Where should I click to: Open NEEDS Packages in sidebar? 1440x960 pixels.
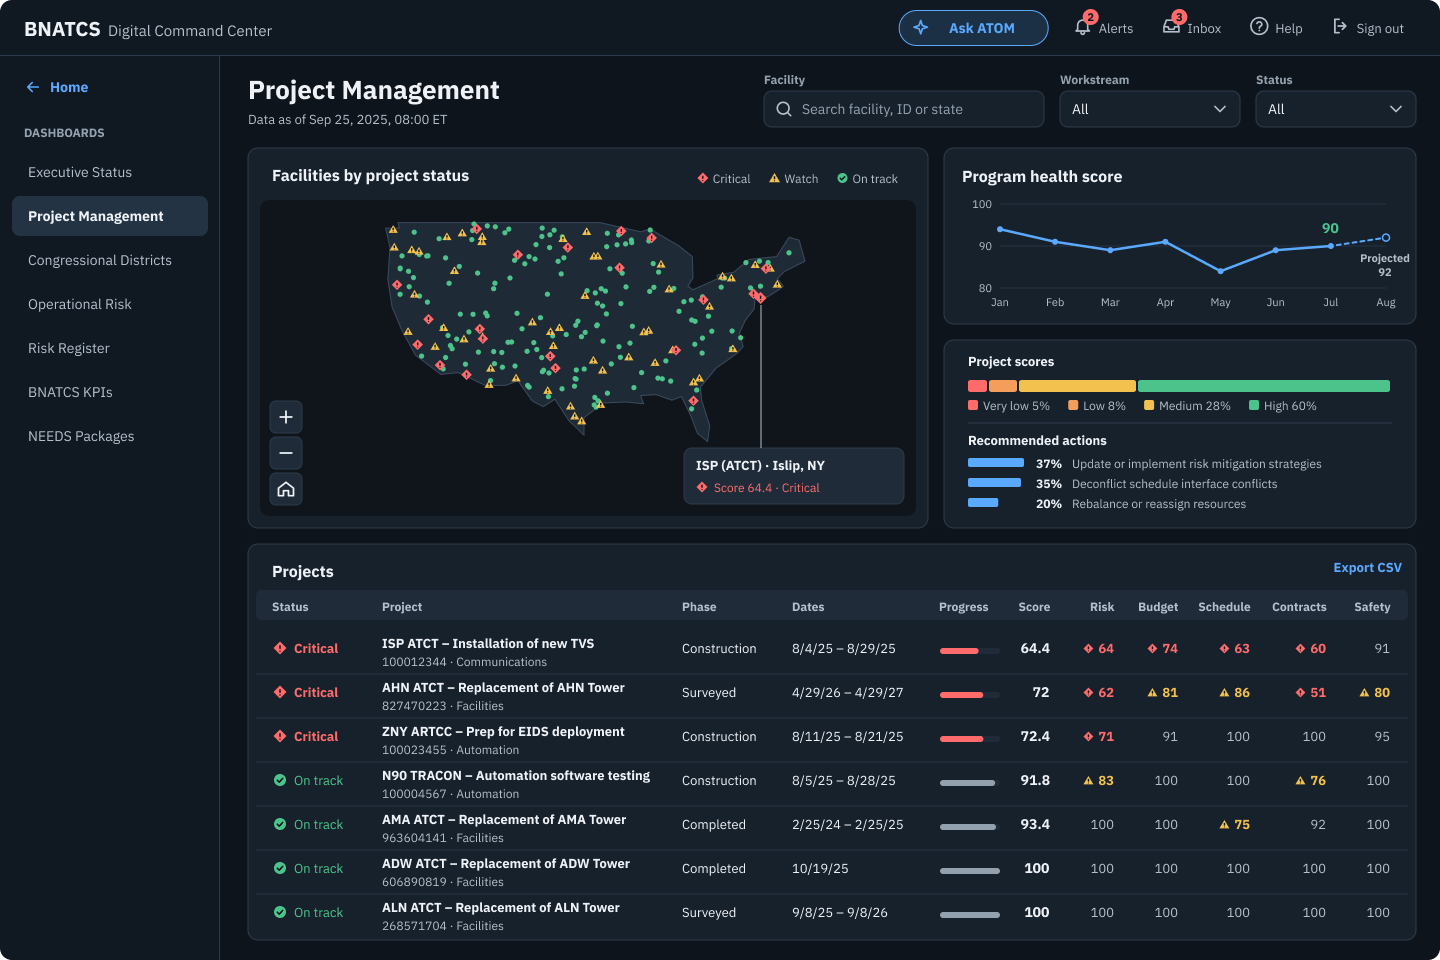pyautogui.click(x=110, y=436)
